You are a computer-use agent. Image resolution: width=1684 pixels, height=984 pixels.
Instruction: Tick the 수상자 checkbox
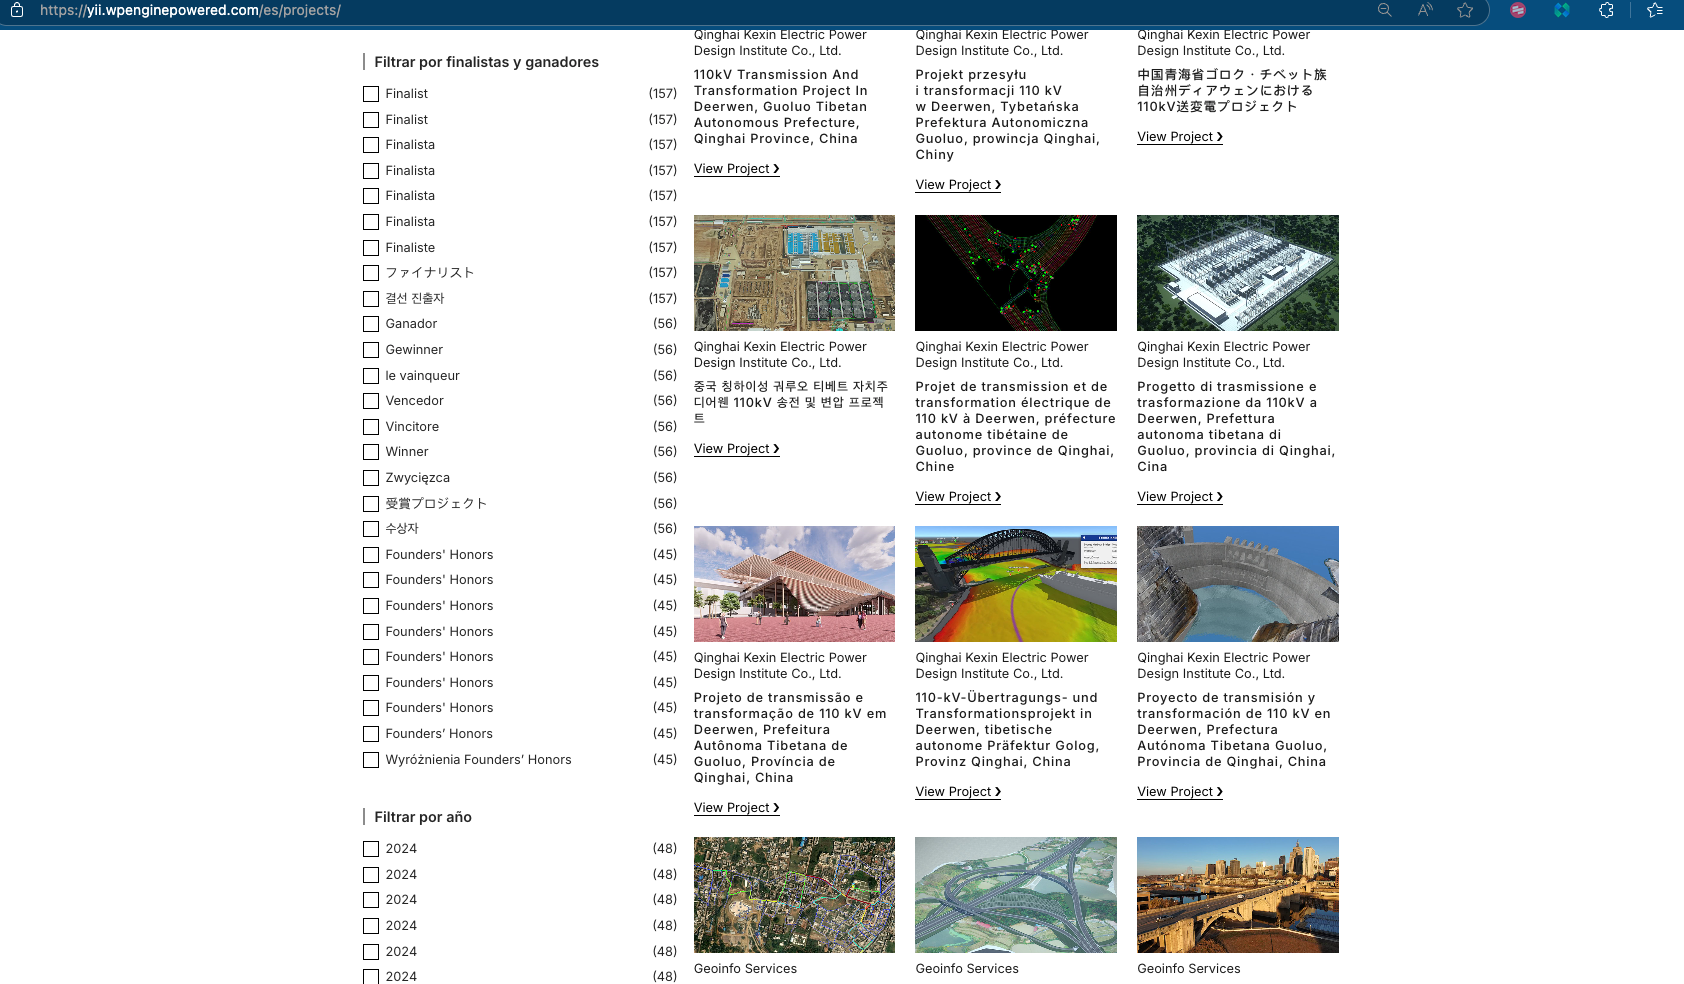pyautogui.click(x=371, y=529)
